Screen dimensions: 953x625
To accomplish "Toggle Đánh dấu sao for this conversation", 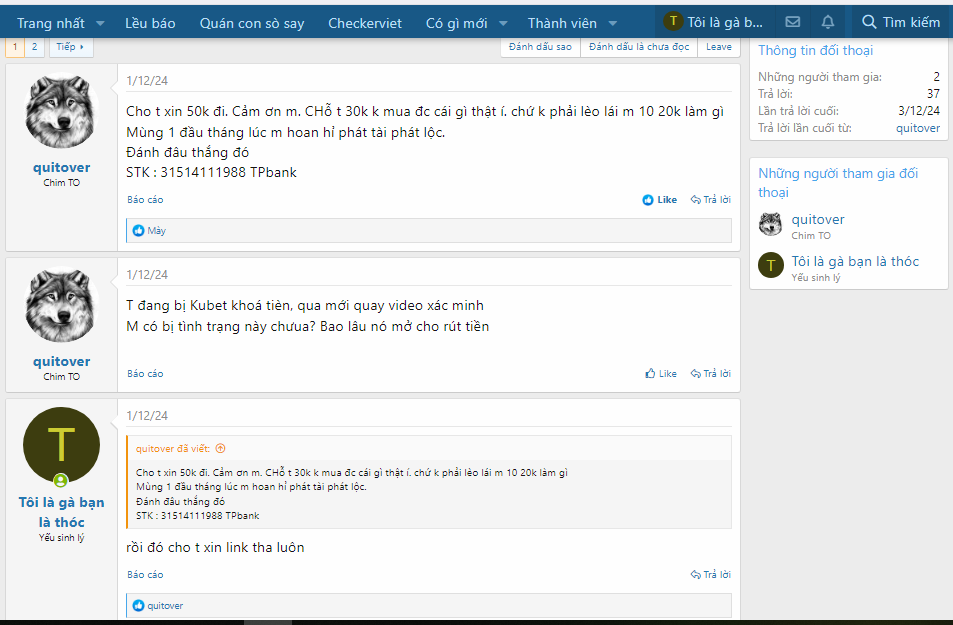I will [x=540, y=47].
